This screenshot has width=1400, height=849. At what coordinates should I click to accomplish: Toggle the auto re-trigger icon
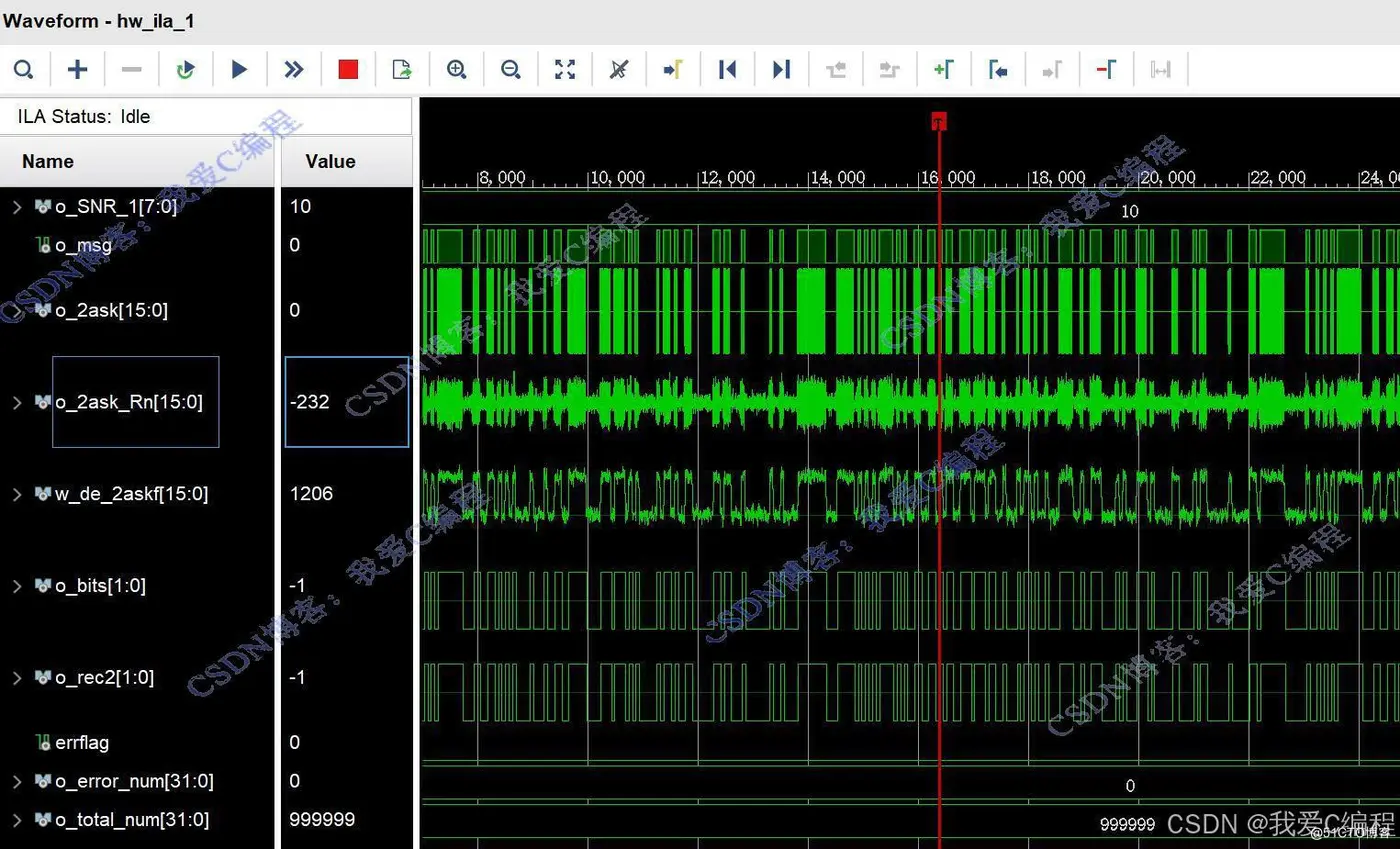(185, 69)
